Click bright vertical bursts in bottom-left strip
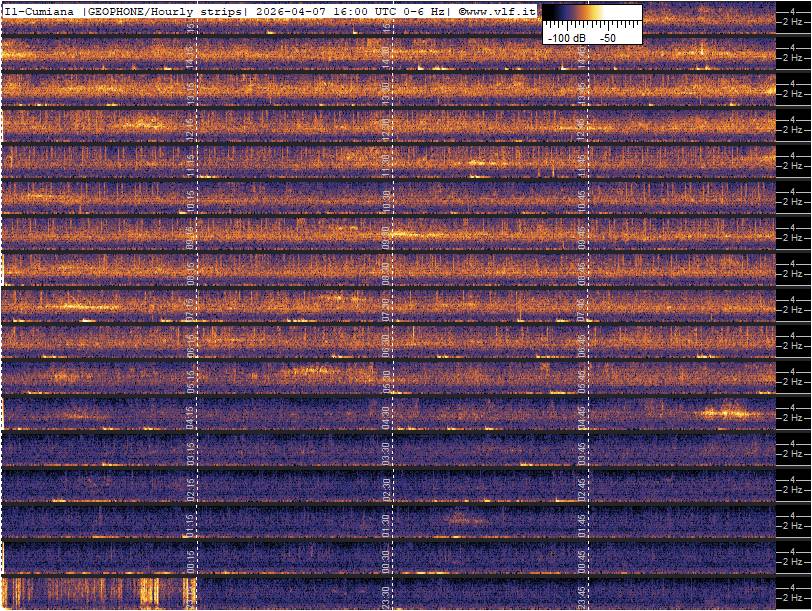The image size is (812, 611). pos(100,592)
